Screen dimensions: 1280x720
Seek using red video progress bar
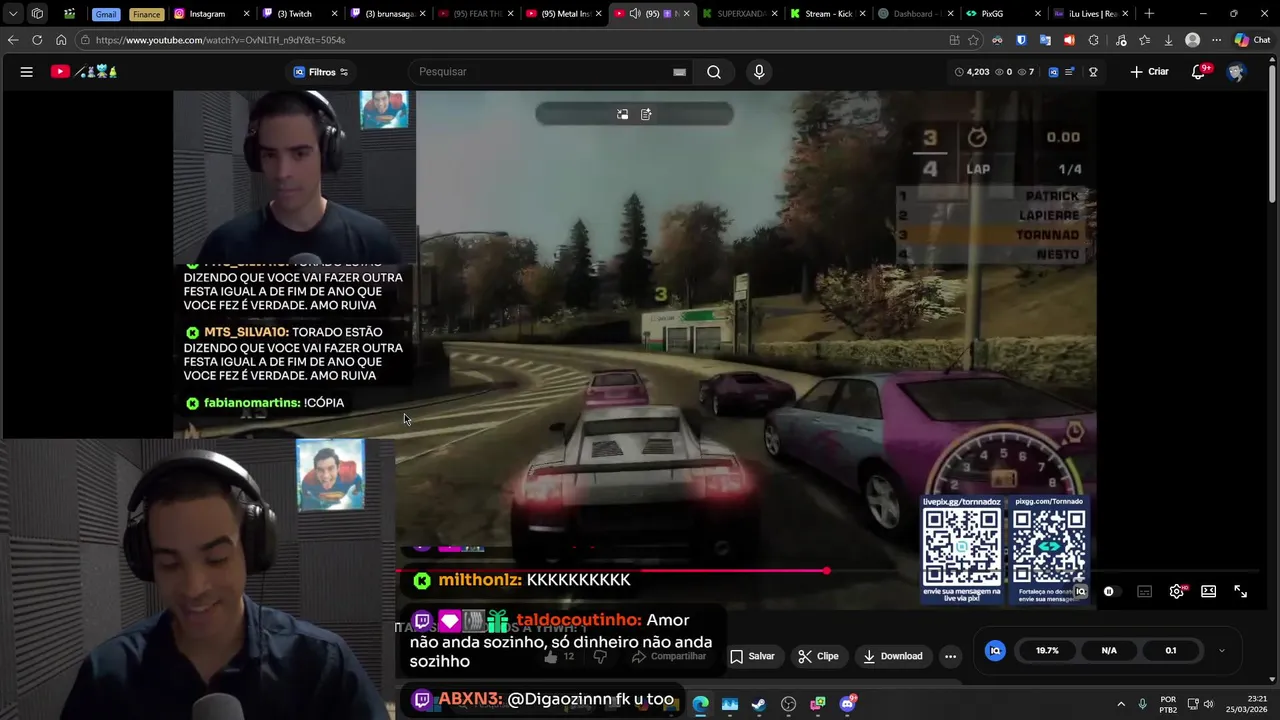coord(611,571)
